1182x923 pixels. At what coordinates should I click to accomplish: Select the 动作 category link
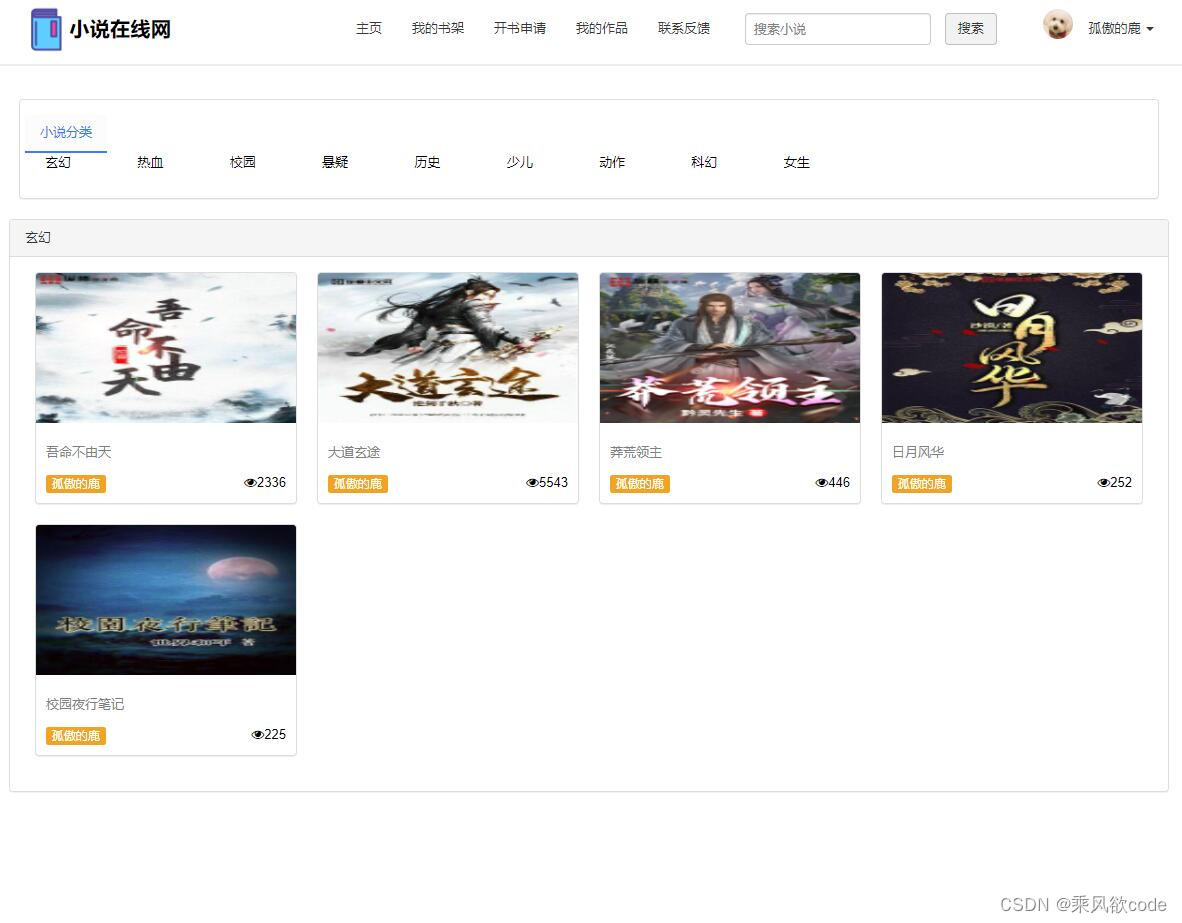tap(612, 162)
